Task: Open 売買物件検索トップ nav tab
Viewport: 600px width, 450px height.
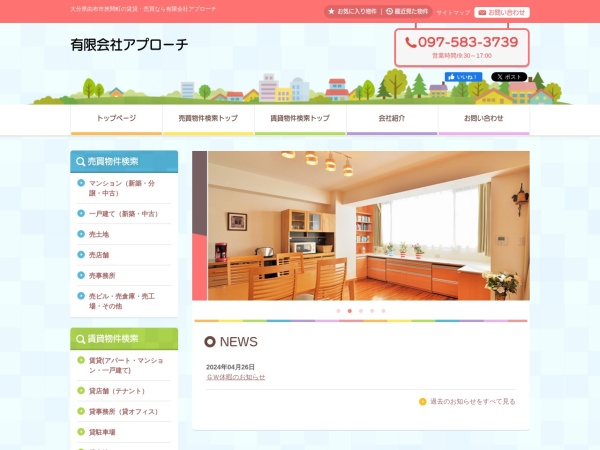Action: coord(208,120)
